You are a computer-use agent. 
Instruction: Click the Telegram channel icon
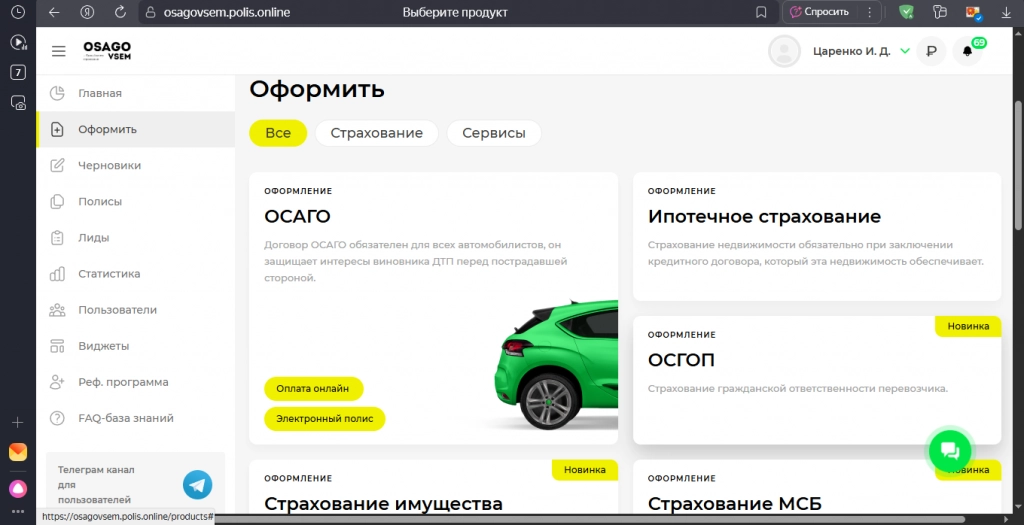[197, 485]
